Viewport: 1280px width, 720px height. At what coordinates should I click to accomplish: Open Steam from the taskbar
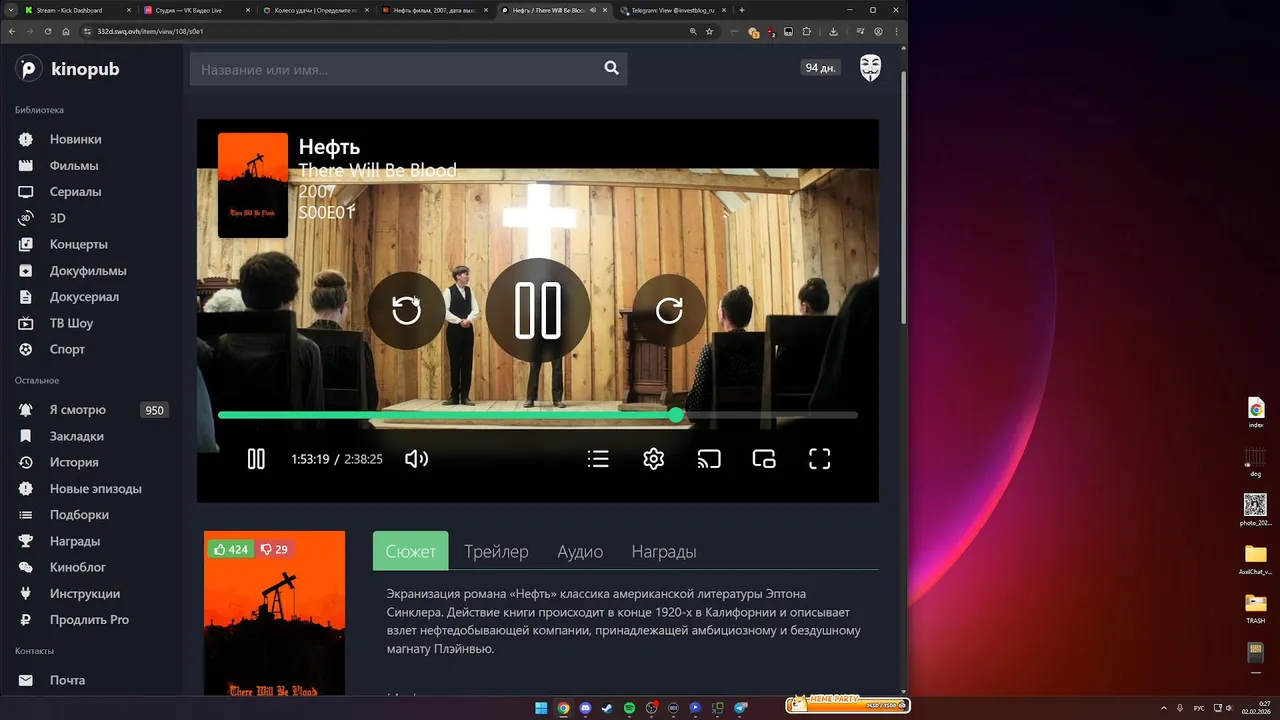607,708
